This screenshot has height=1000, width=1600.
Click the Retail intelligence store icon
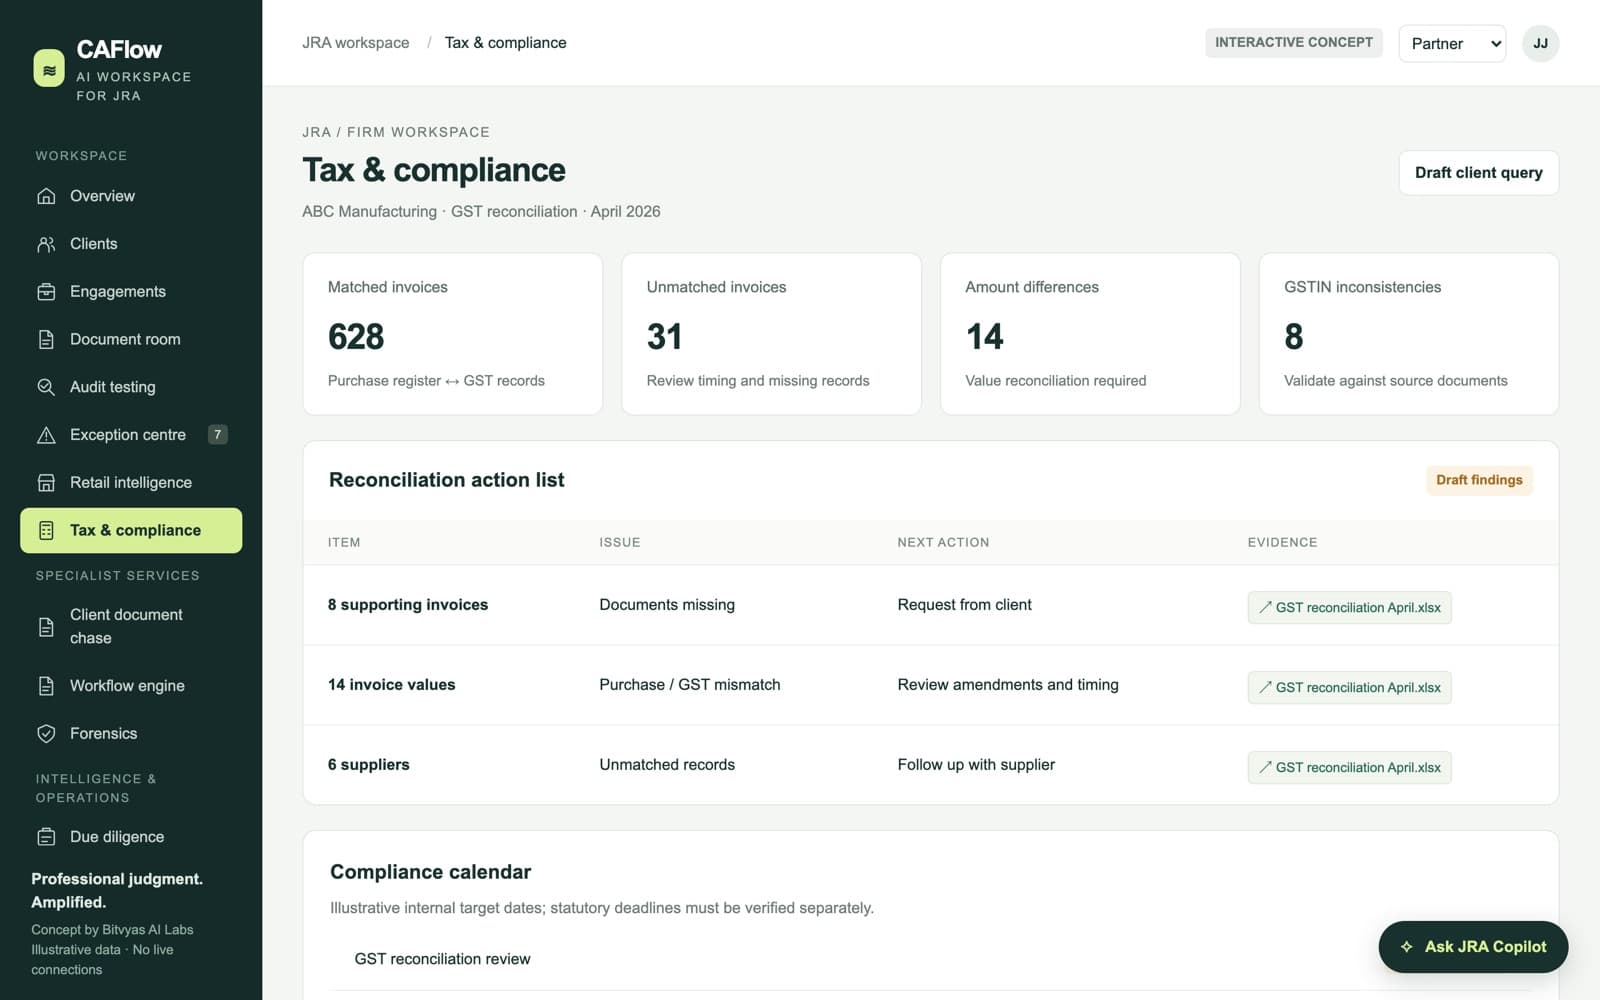click(46, 483)
